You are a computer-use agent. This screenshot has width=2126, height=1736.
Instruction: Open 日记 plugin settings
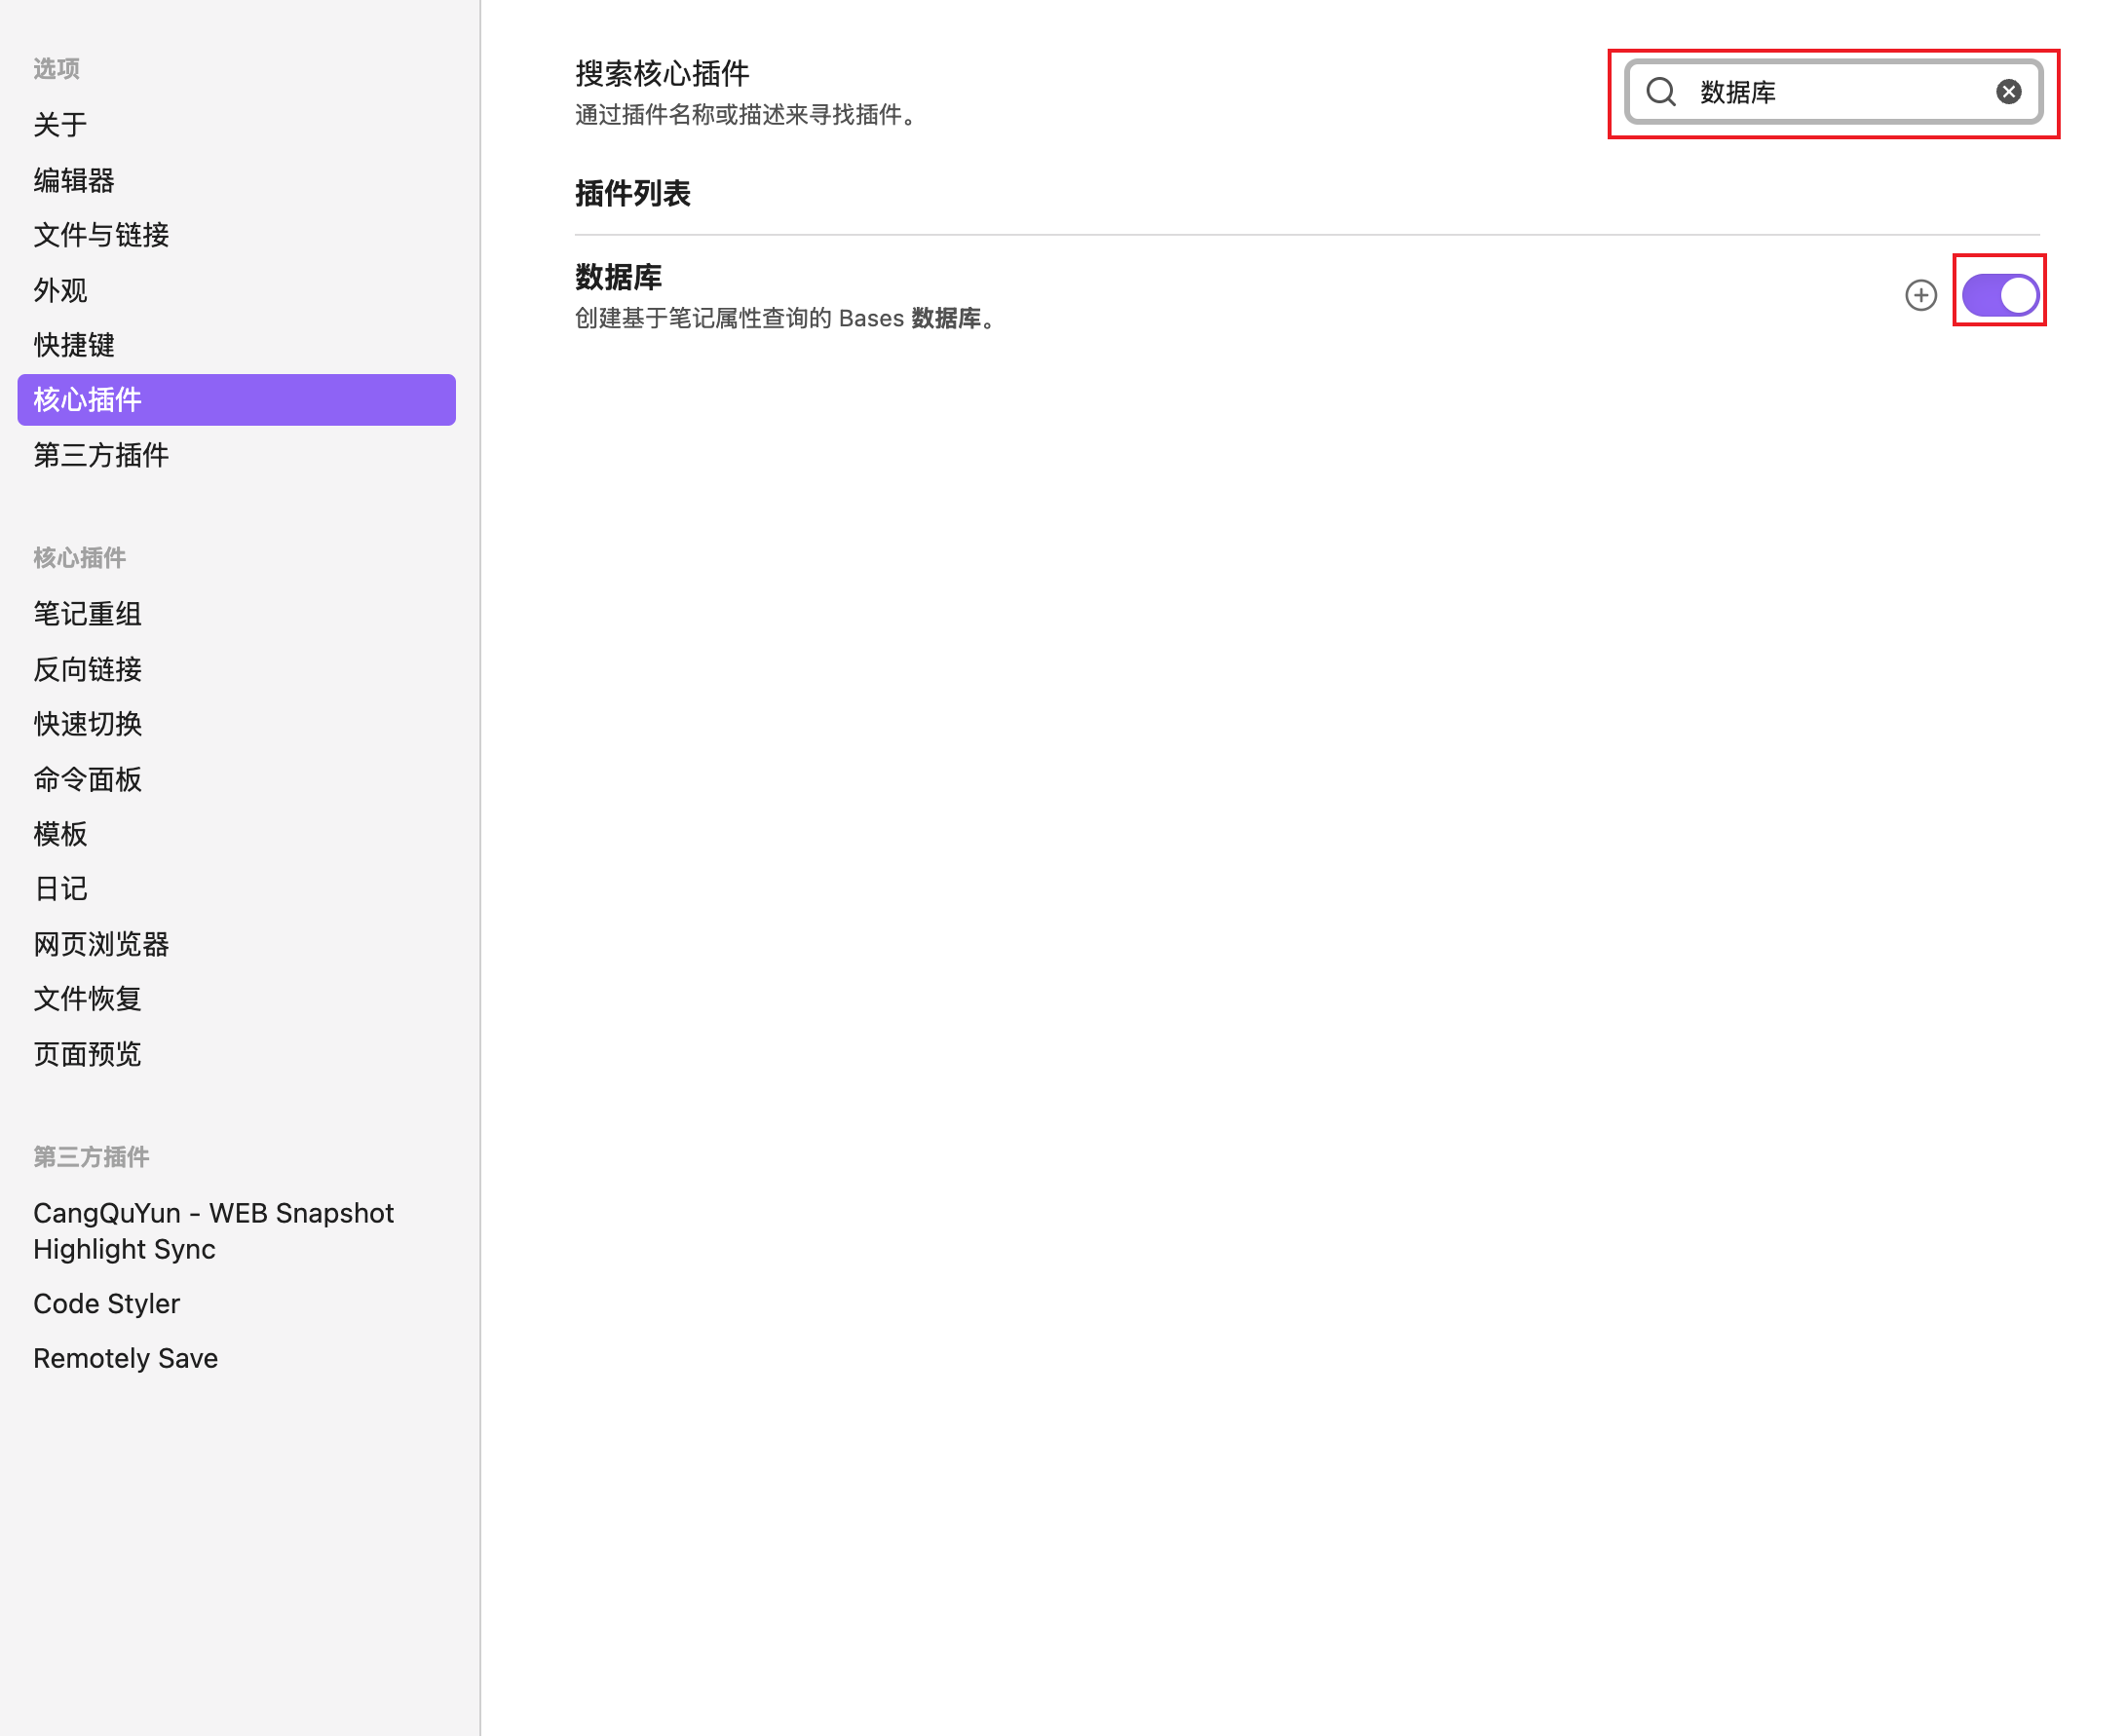point(60,888)
